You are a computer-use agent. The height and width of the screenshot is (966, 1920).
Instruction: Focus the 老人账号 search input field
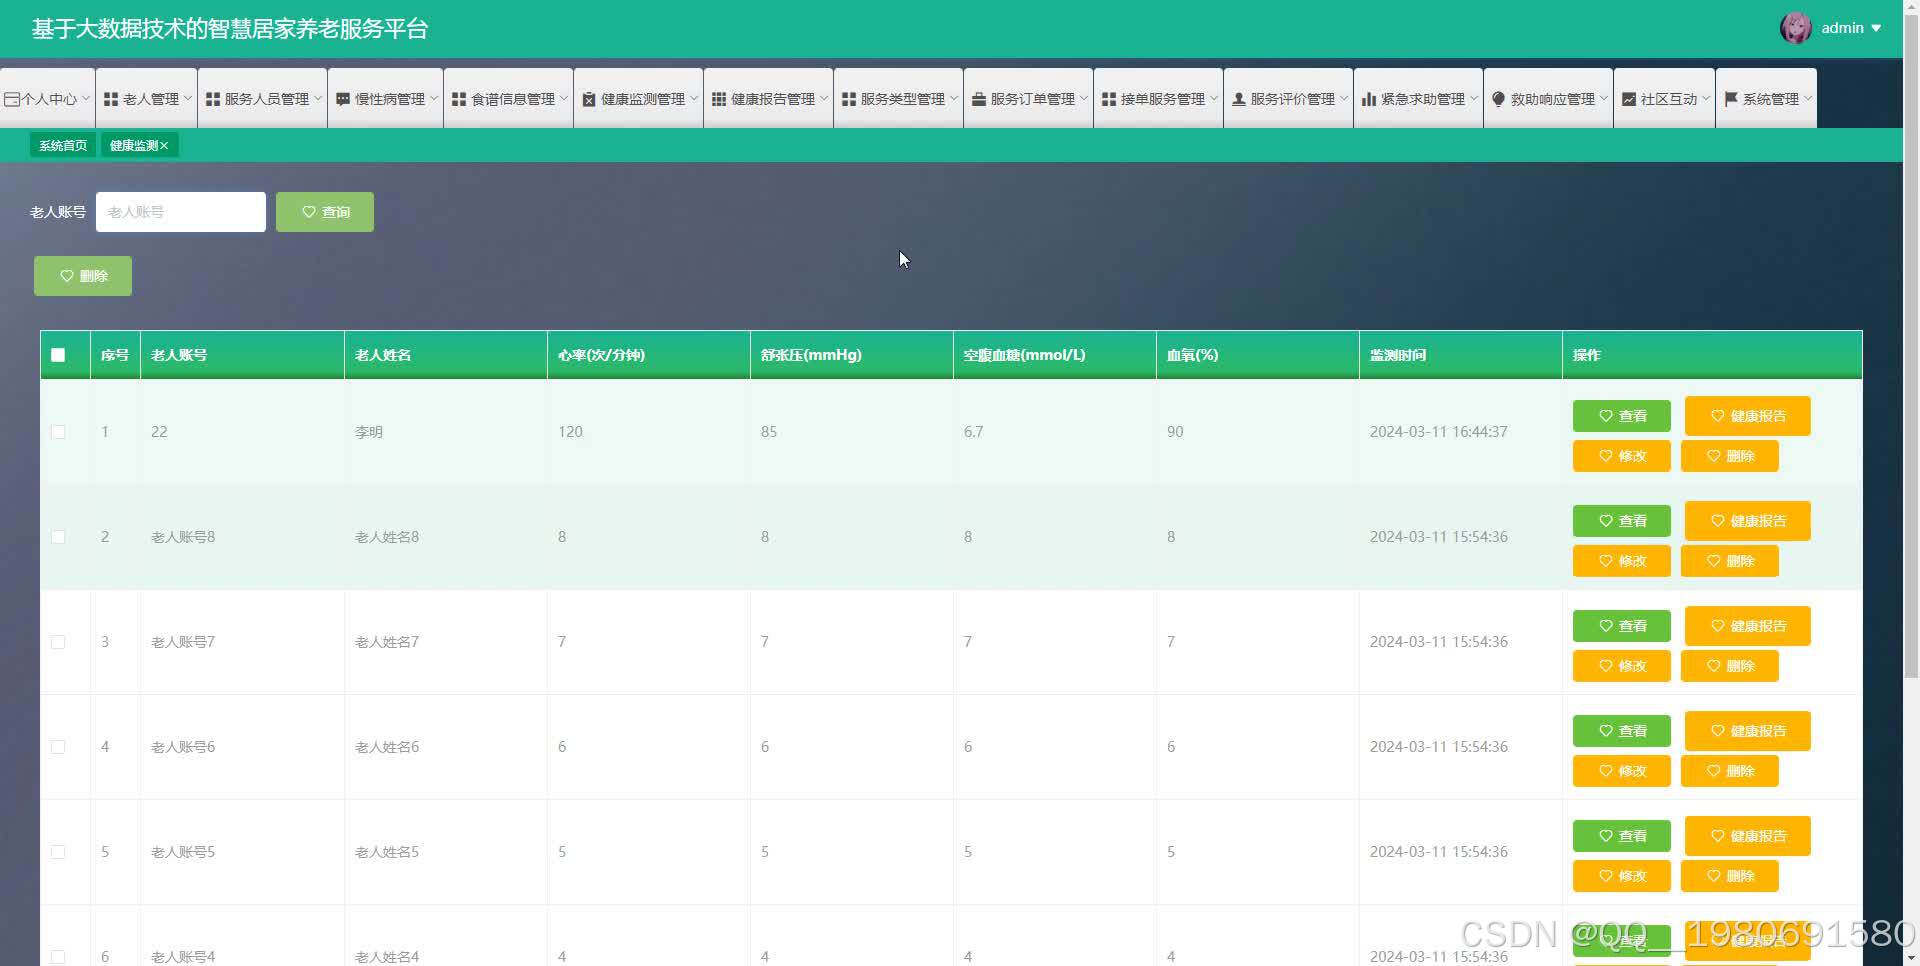pos(181,212)
